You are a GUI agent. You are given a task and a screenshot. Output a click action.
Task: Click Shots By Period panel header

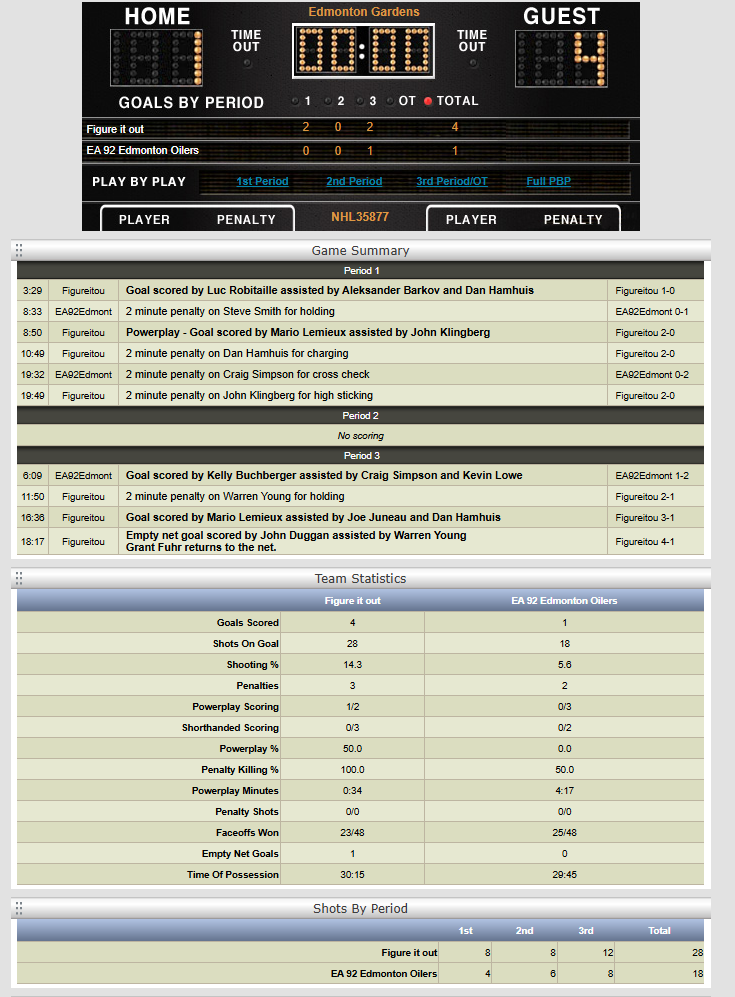[361, 909]
